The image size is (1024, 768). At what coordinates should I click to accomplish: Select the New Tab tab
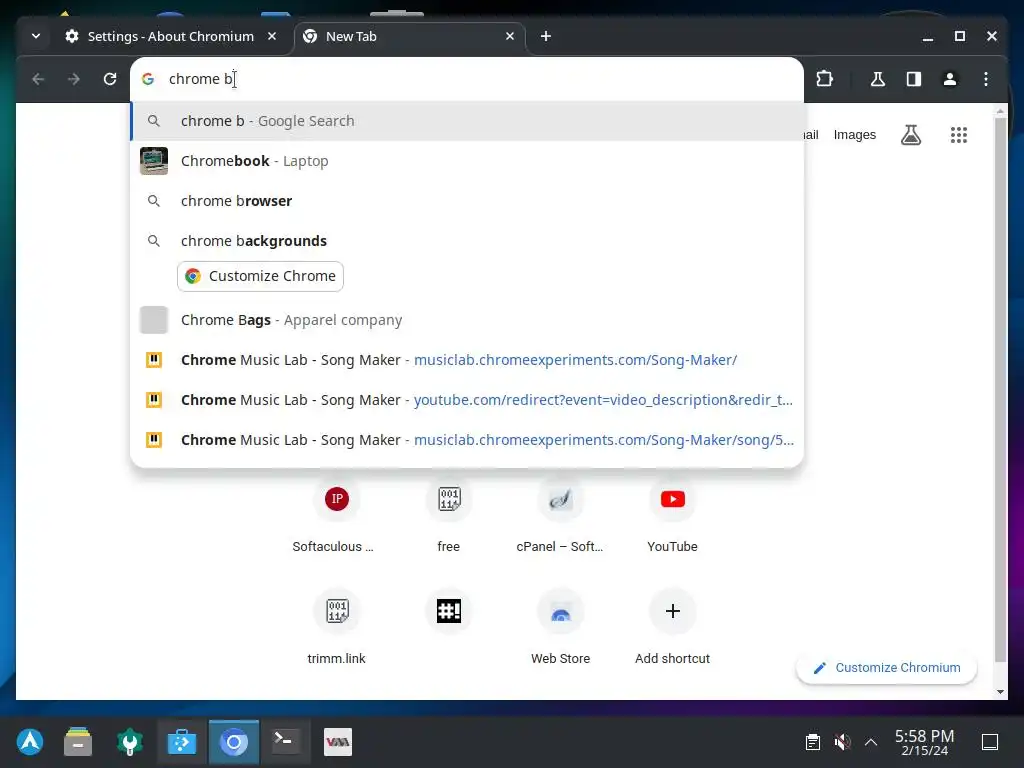pyautogui.click(x=408, y=37)
